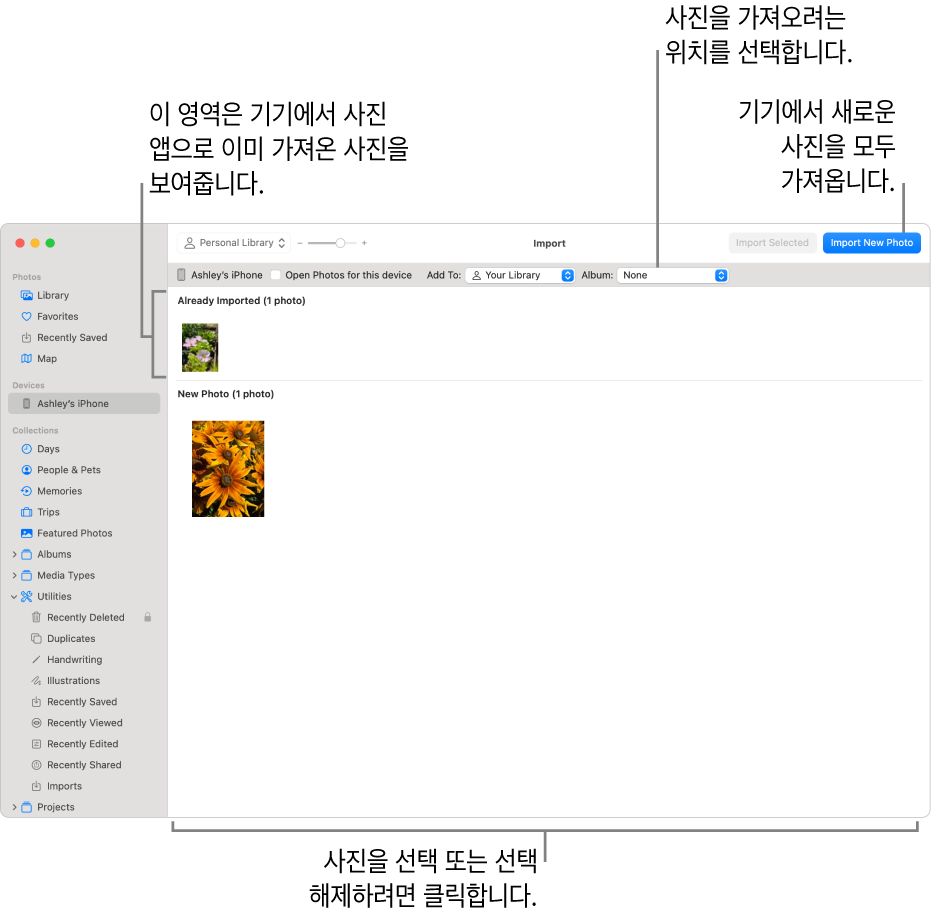Open Recently Viewed under Utilities
The width and height of the screenshot is (936, 918).
click(x=84, y=724)
